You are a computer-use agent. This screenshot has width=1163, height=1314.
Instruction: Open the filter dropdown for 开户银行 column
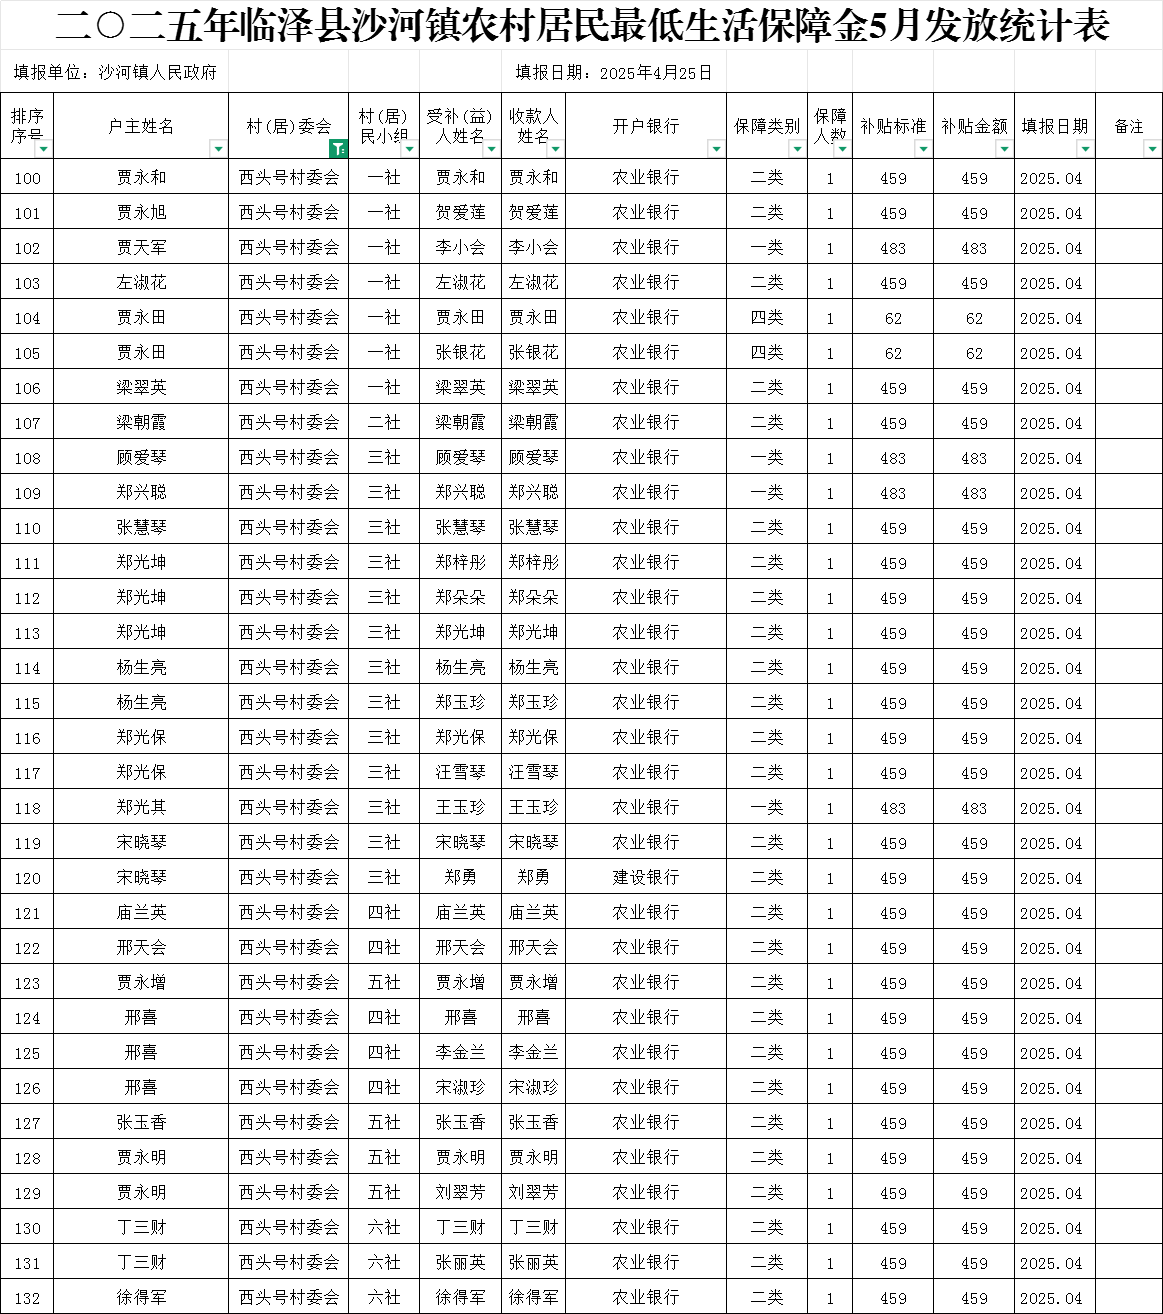click(x=715, y=149)
